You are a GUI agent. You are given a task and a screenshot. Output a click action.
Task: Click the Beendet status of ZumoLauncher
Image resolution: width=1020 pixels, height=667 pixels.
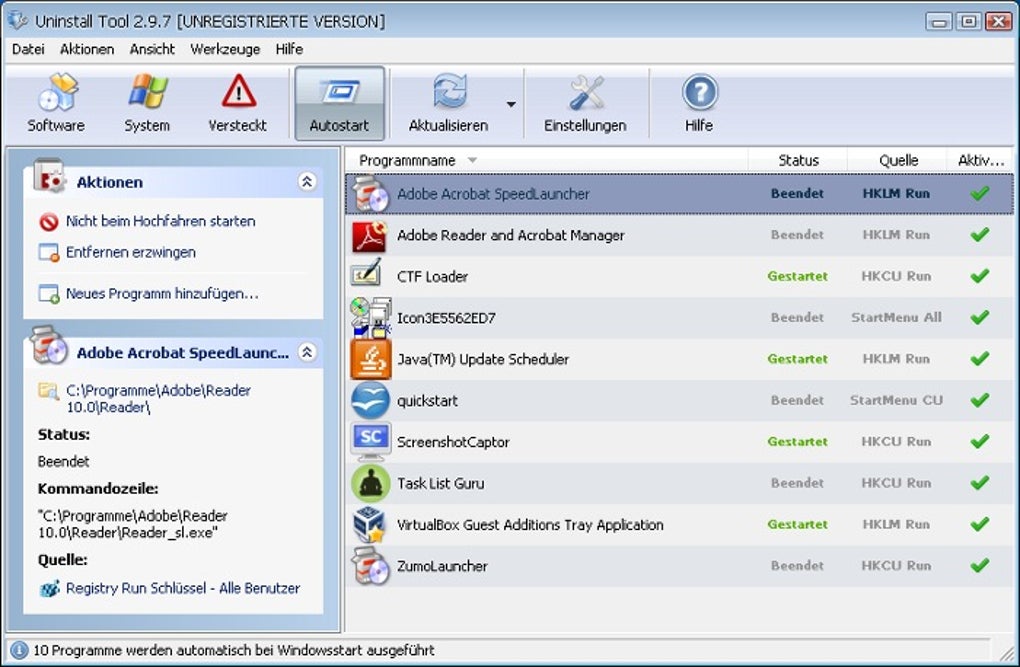click(798, 565)
